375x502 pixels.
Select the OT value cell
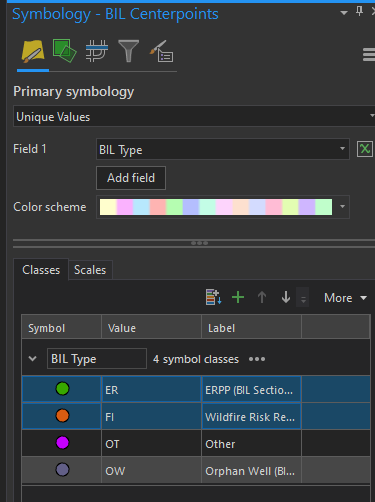[x=151, y=443]
